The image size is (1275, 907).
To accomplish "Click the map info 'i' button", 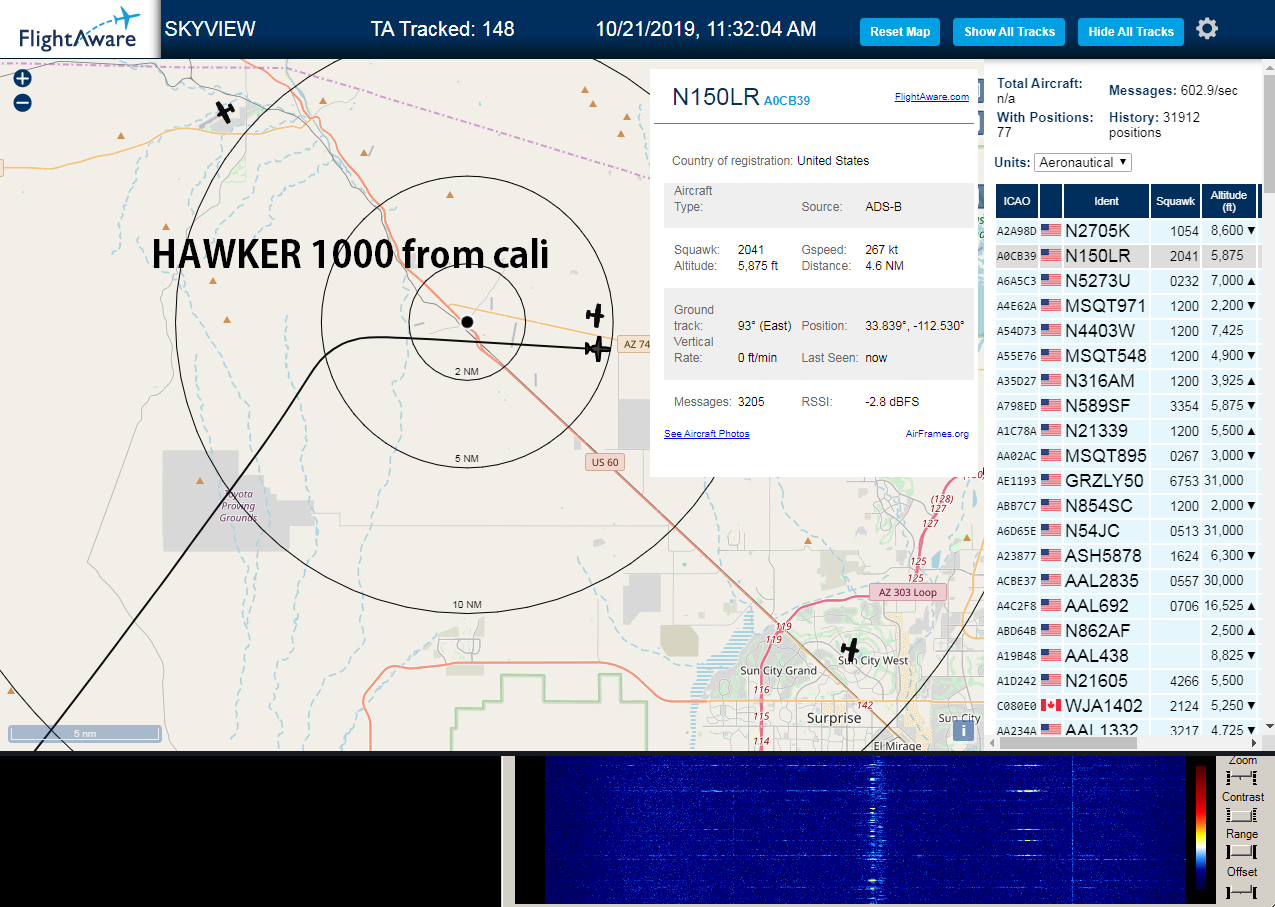I will (964, 730).
